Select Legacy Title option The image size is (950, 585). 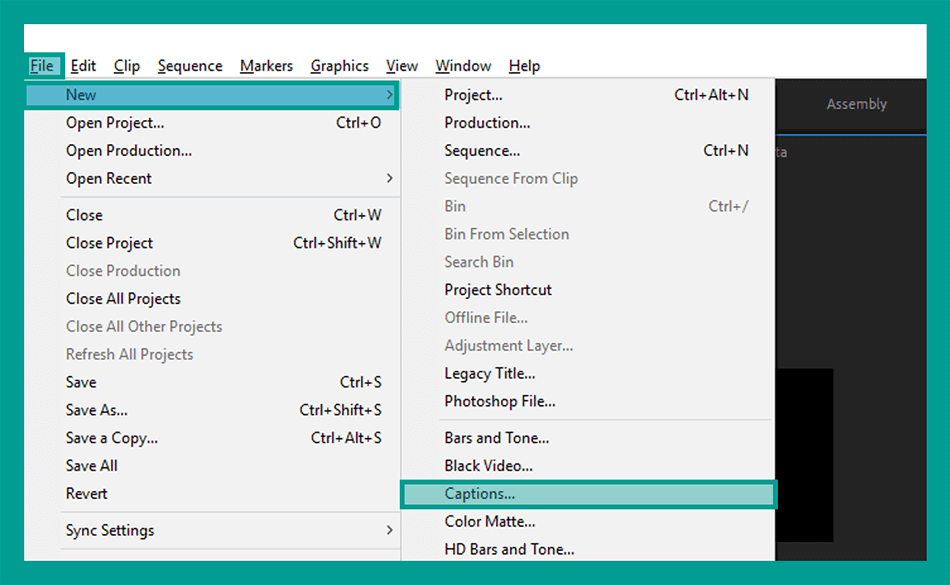point(588,374)
